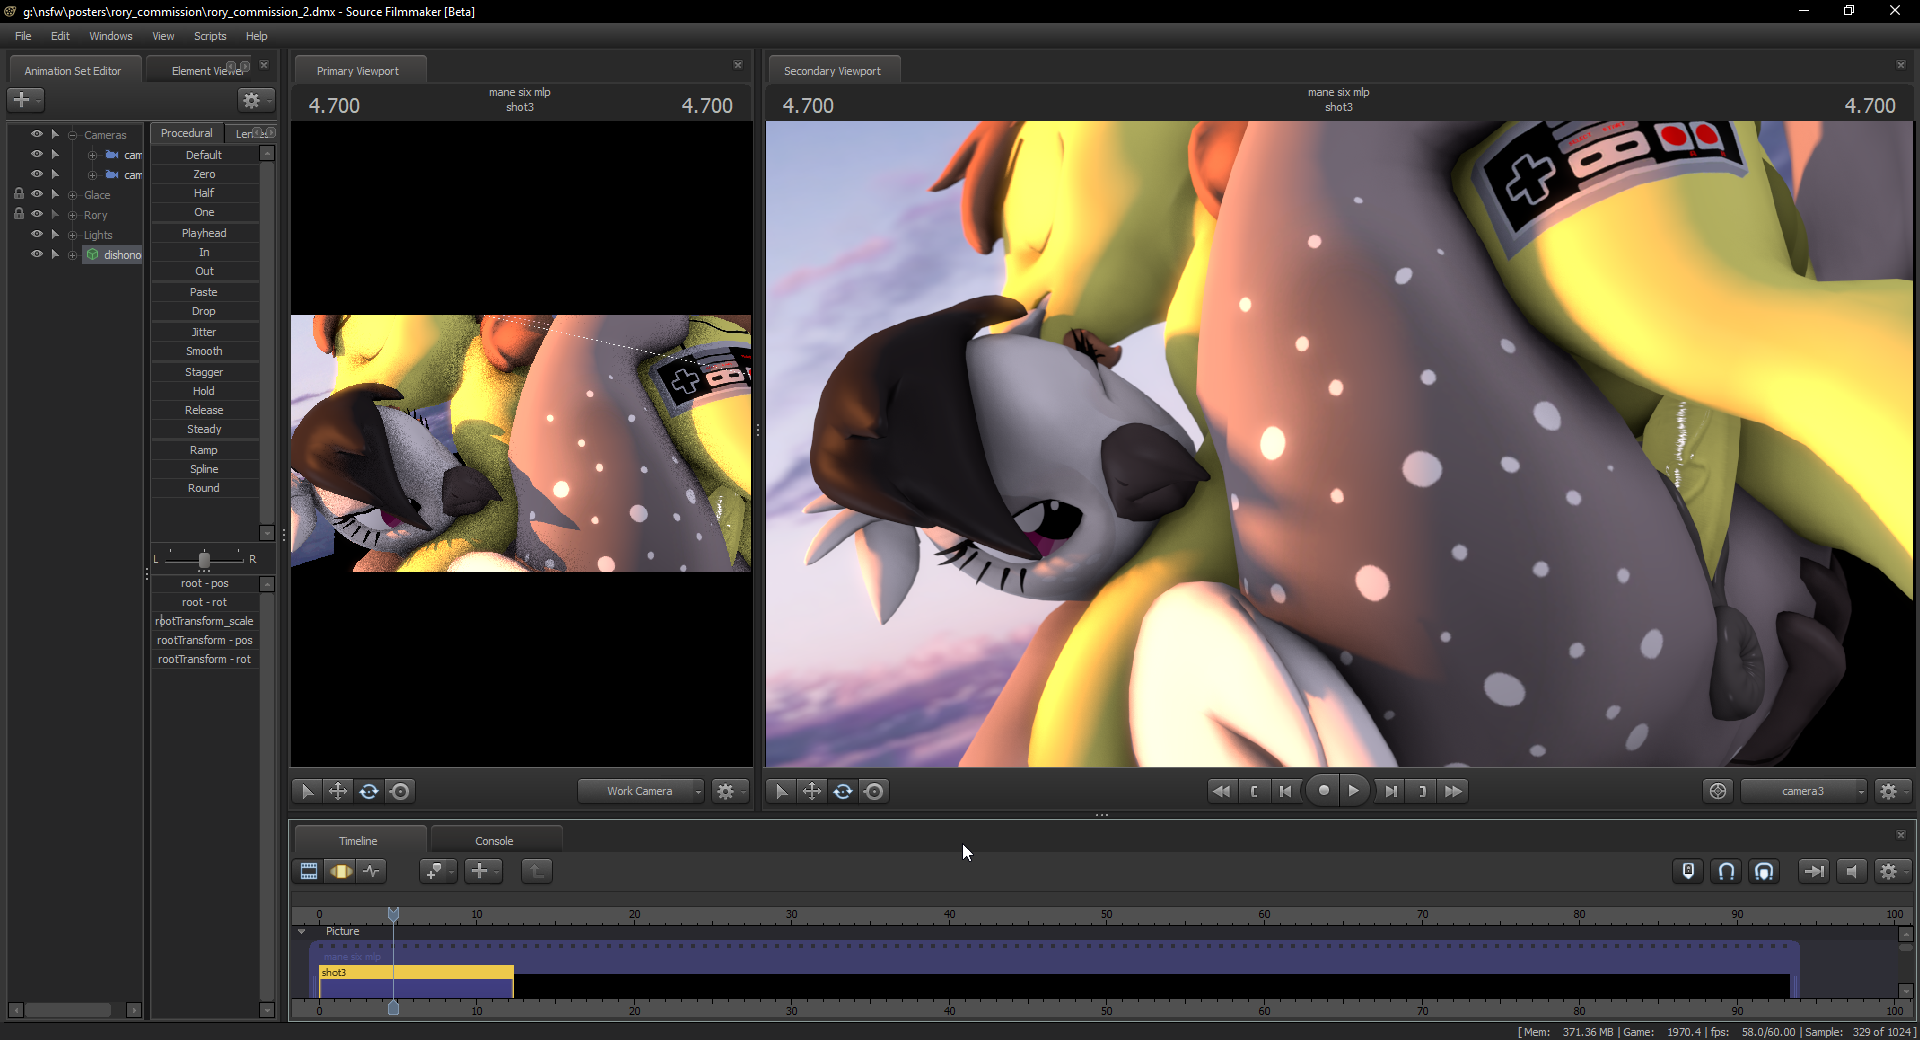Click the bookmark tool in timeline toolbar
Viewport: 1920px width, 1040px height.
437,871
